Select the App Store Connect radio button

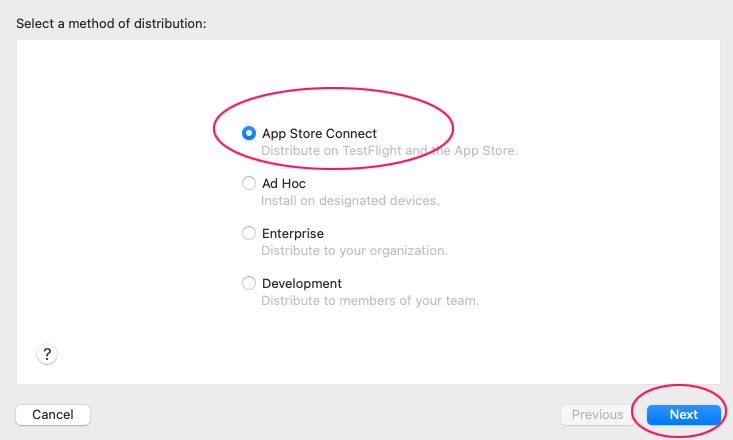[x=249, y=133]
